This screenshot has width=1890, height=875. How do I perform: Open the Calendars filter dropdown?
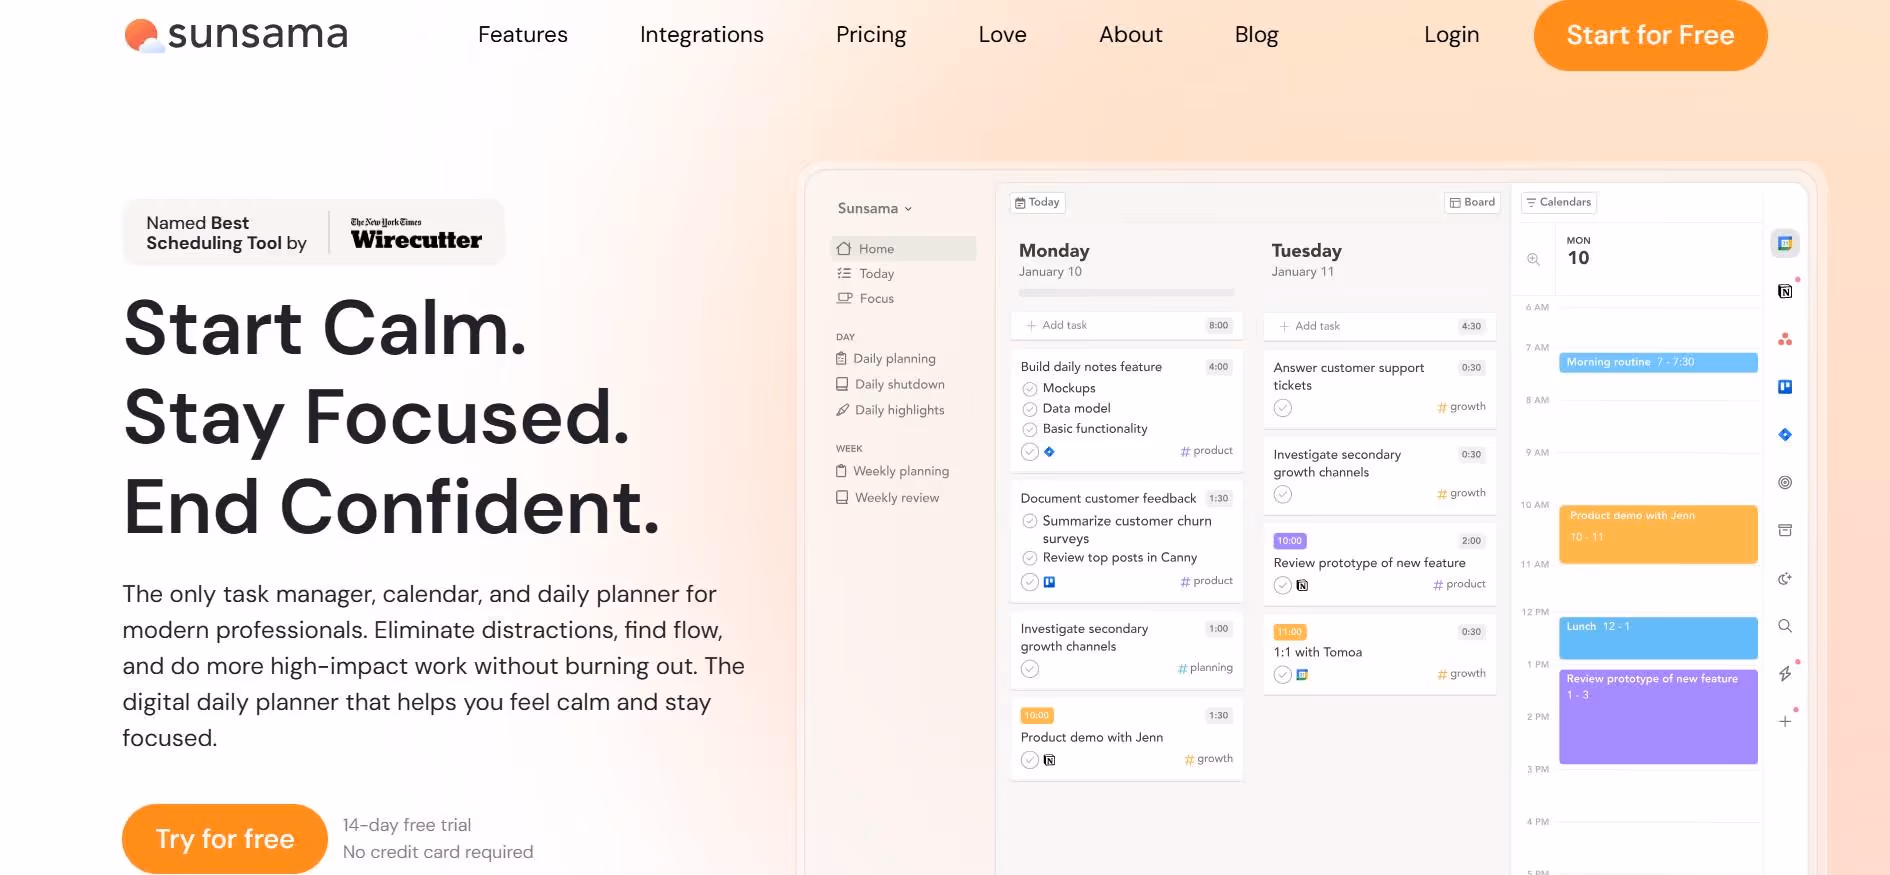[x=1558, y=202]
